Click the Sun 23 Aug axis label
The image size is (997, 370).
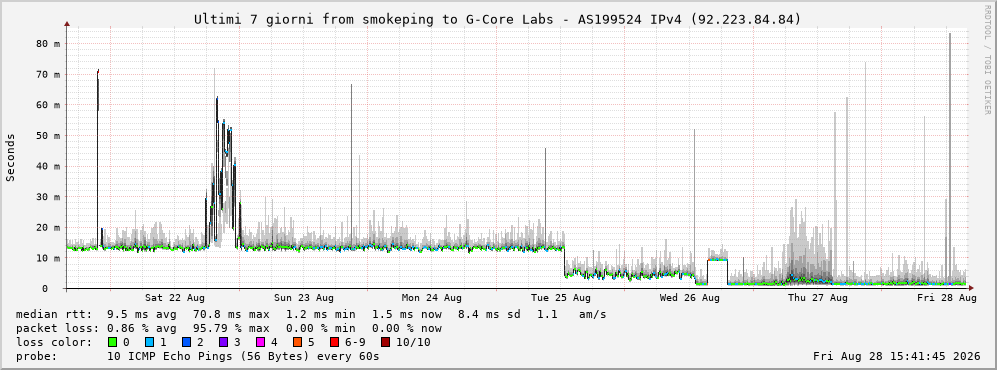click(304, 298)
